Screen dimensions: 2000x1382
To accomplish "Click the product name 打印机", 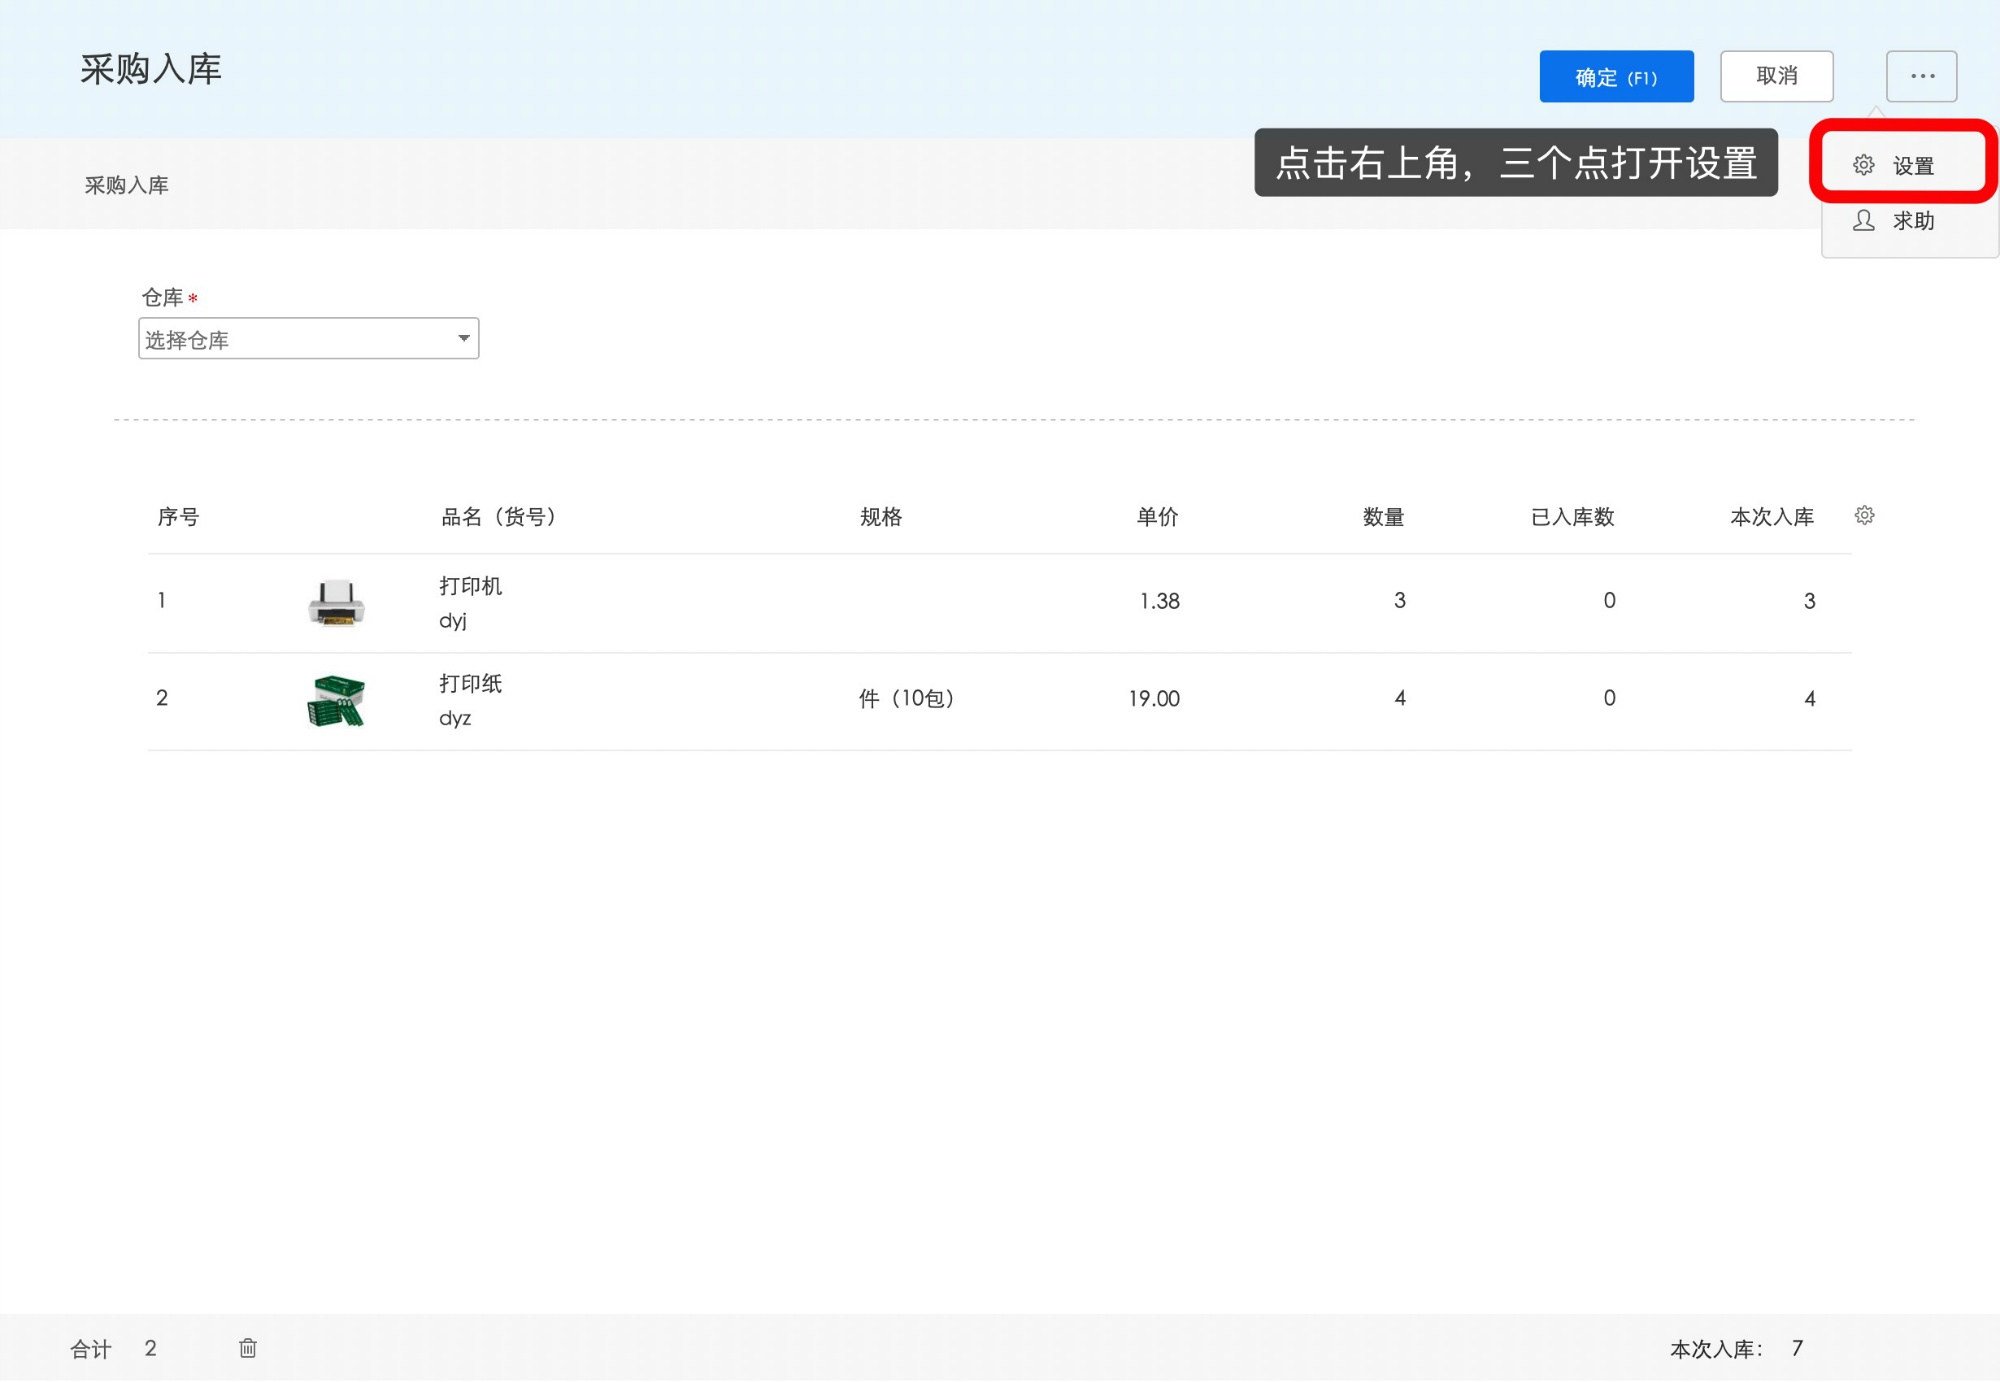I will pyautogui.click(x=471, y=586).
